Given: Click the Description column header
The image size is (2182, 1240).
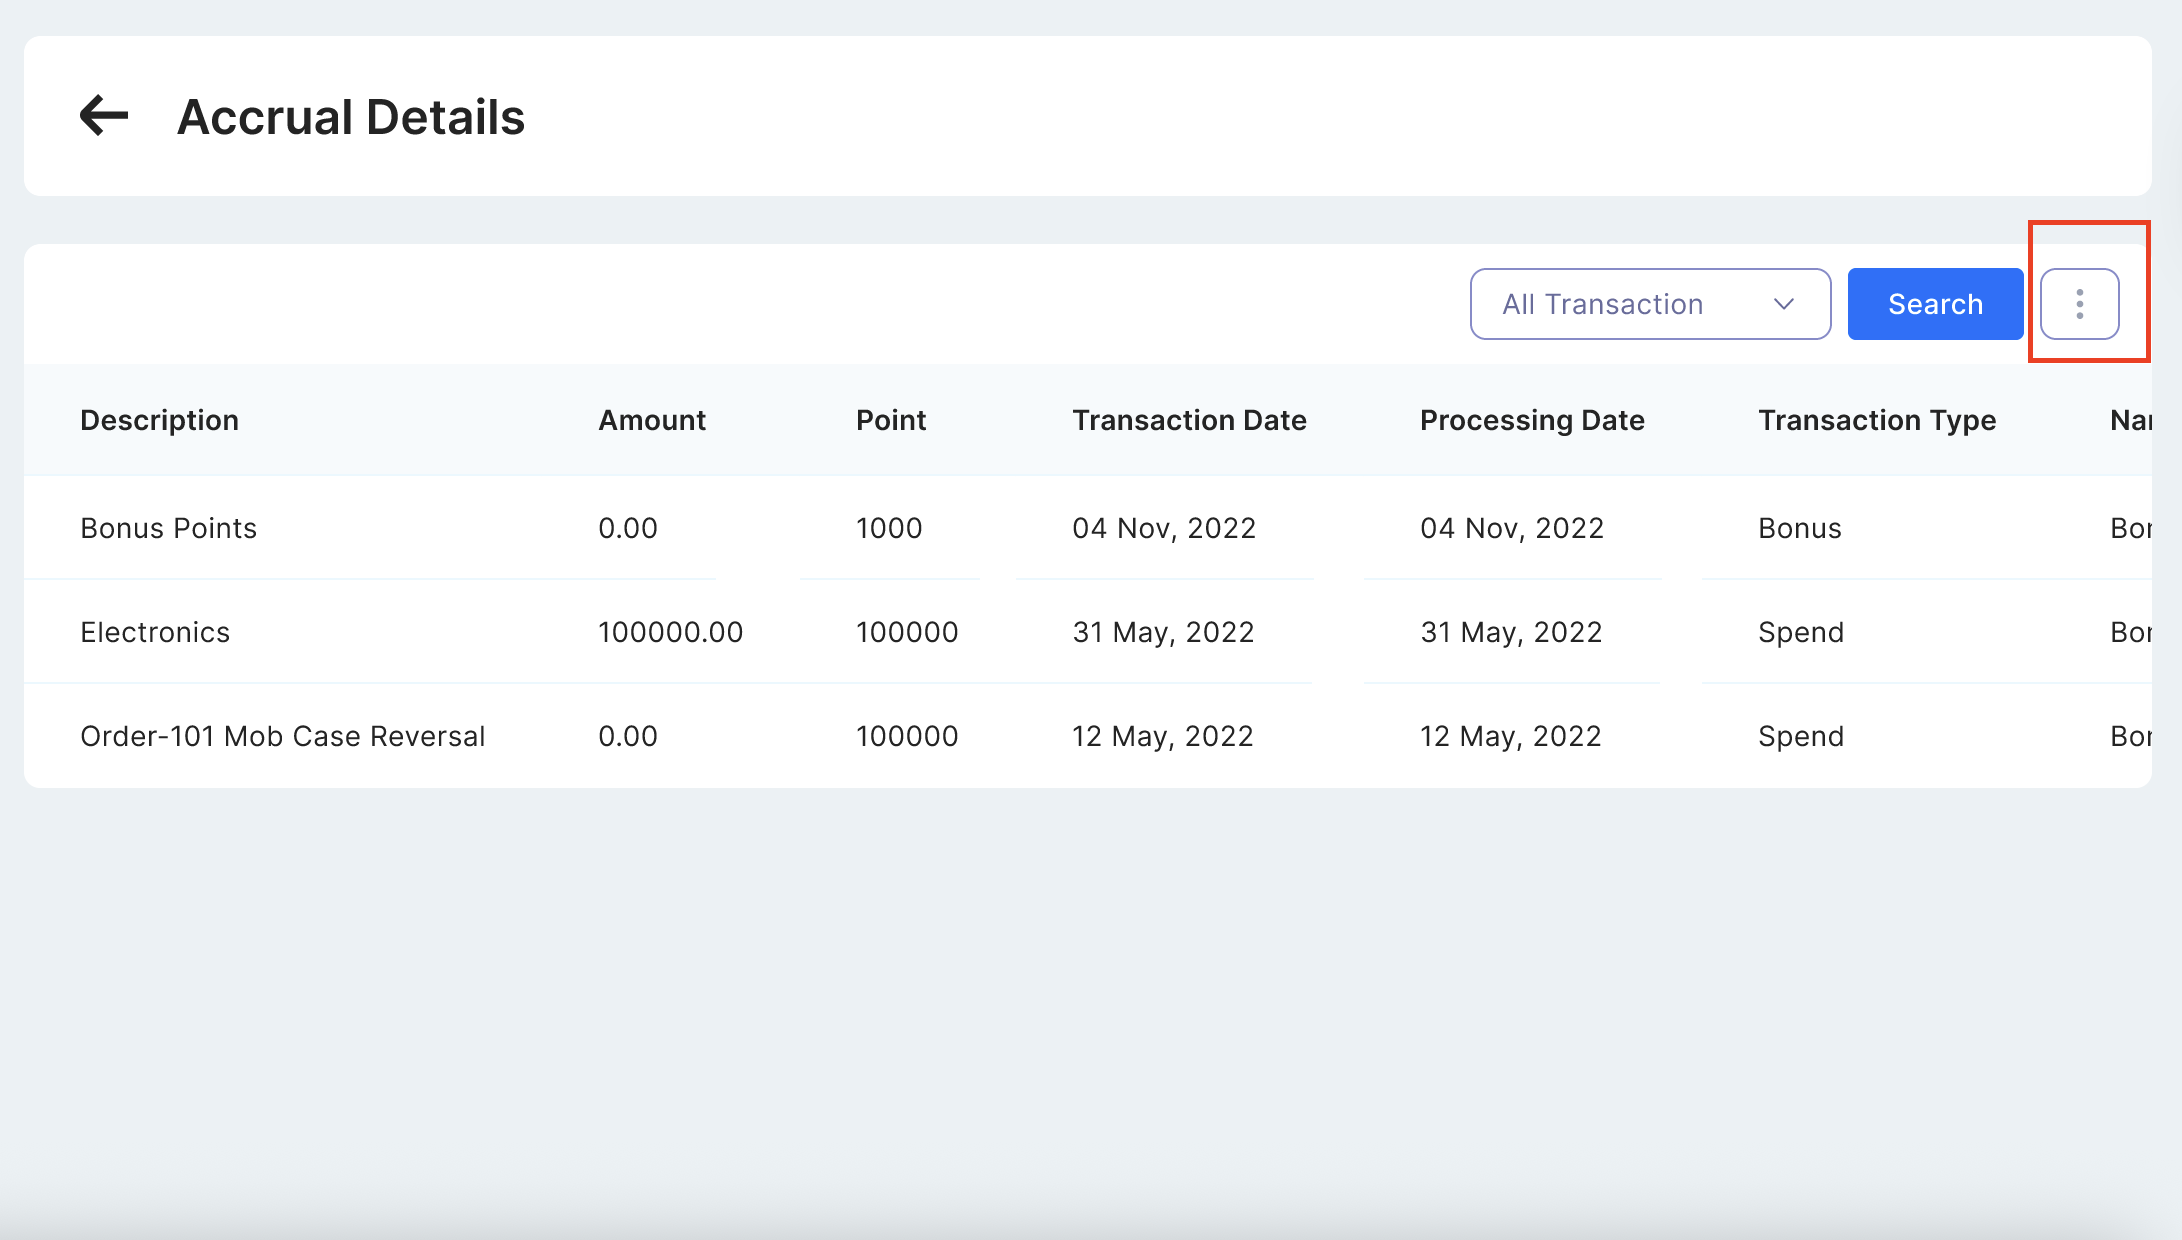Looking at the screenshot, I should (x=159, y=420).
